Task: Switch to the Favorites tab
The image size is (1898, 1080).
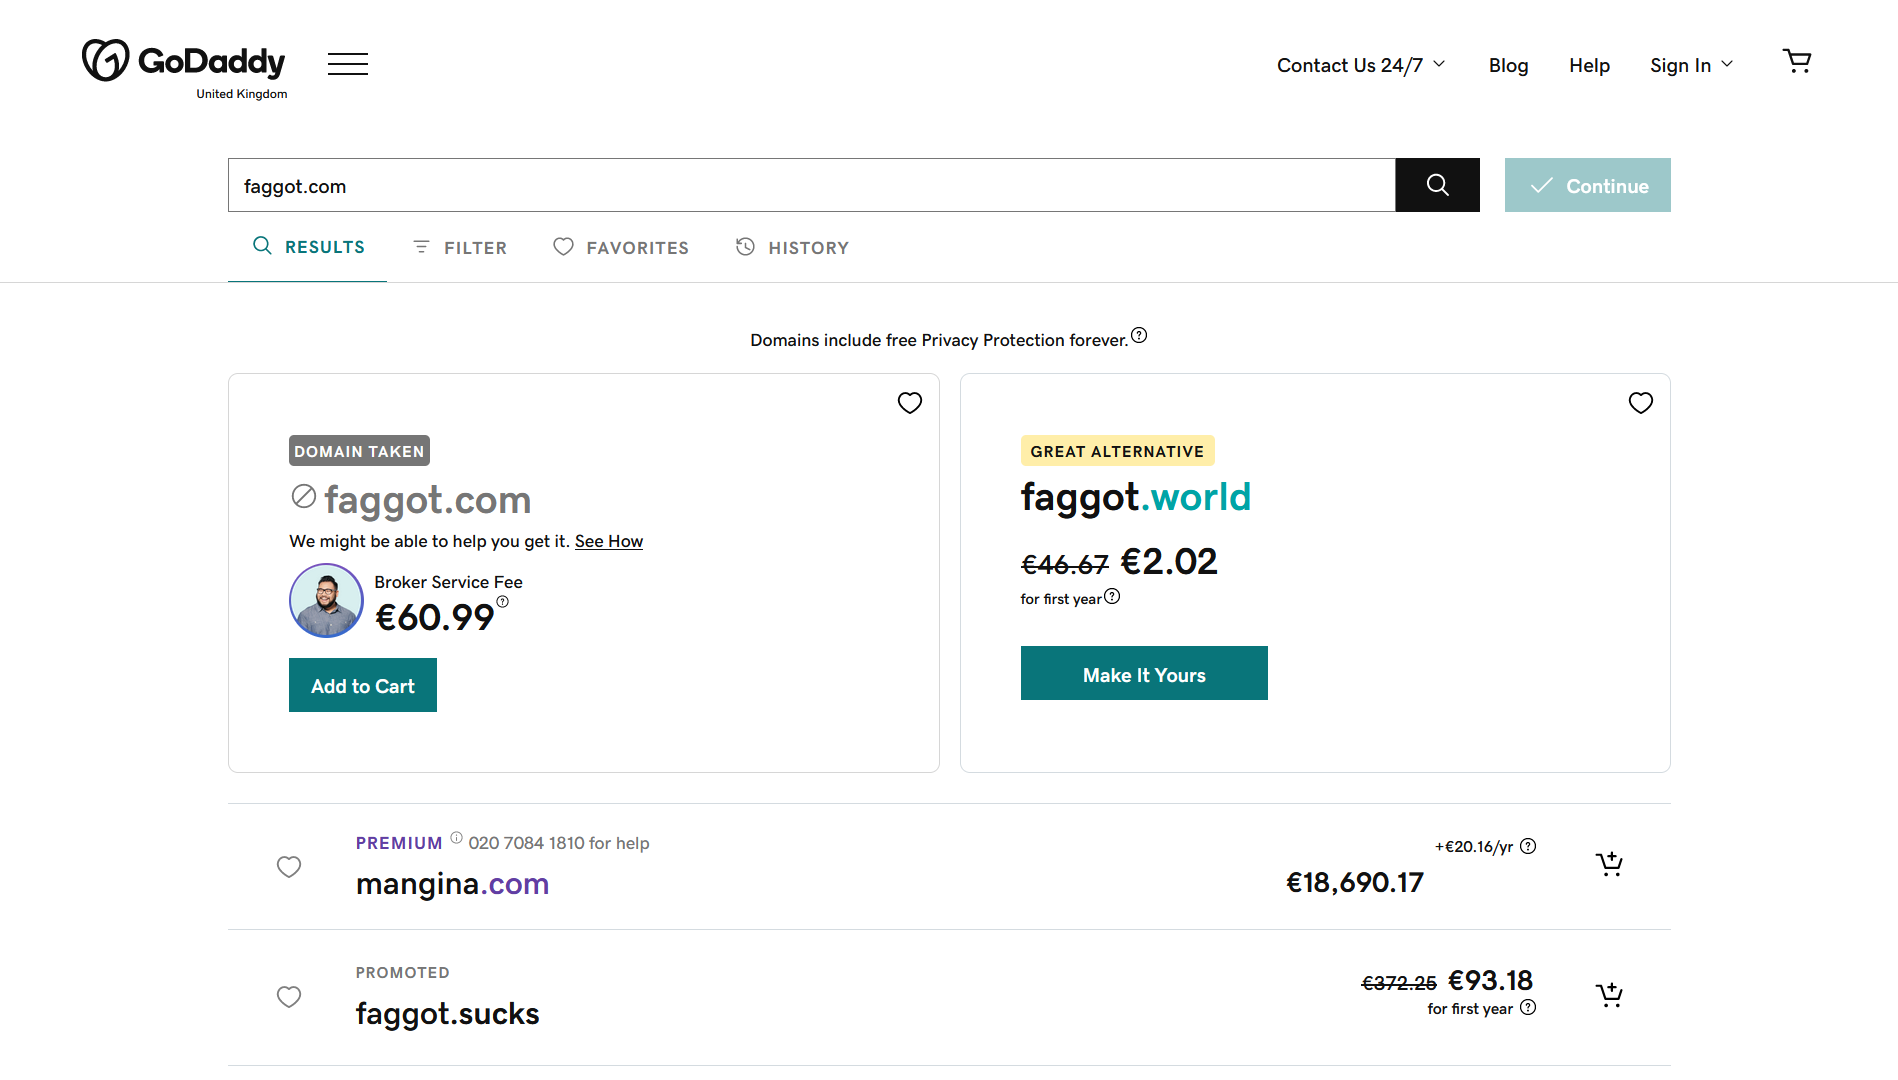Action: [x=621, y=247]
